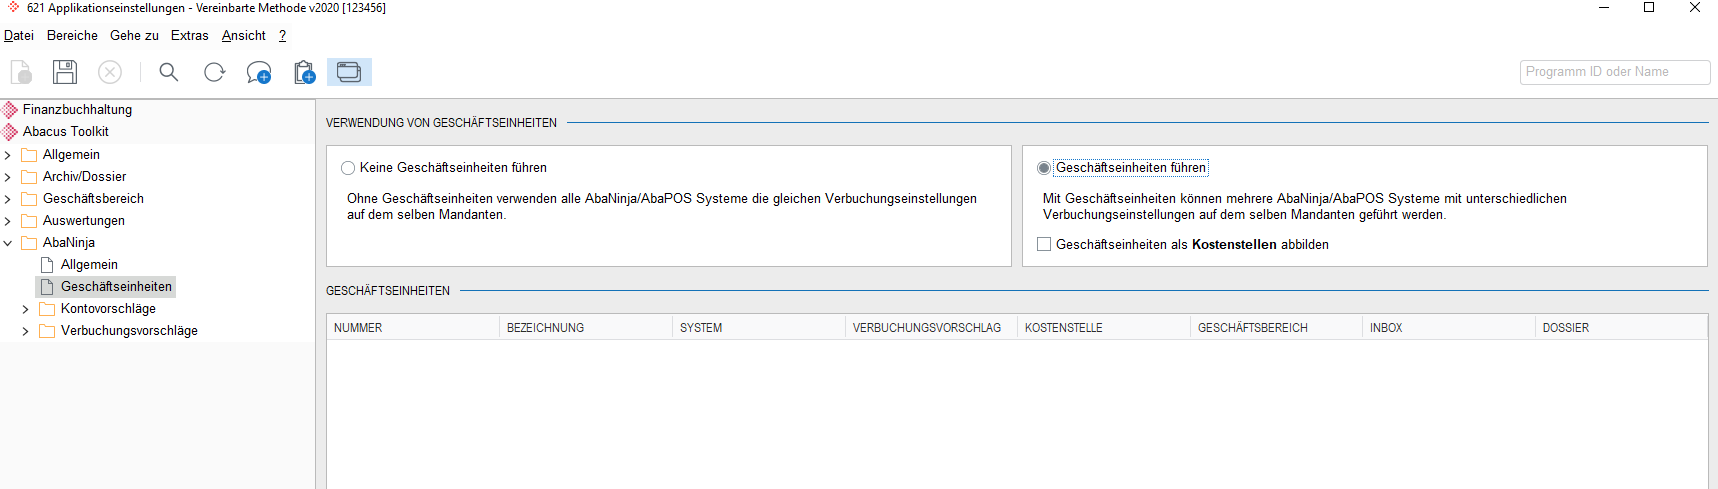Open Verbuchungsvorschläge tree item
Screen dimensions: 1718x489
[x=129, y=331]
